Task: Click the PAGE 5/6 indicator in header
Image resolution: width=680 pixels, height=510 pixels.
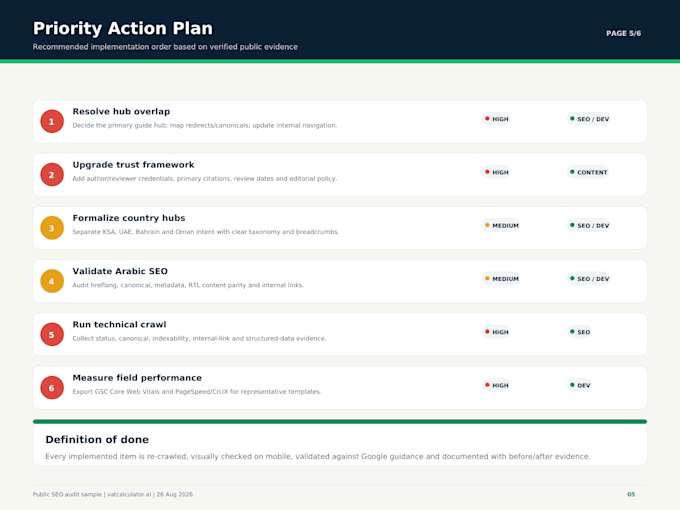Action: (623, 33)
